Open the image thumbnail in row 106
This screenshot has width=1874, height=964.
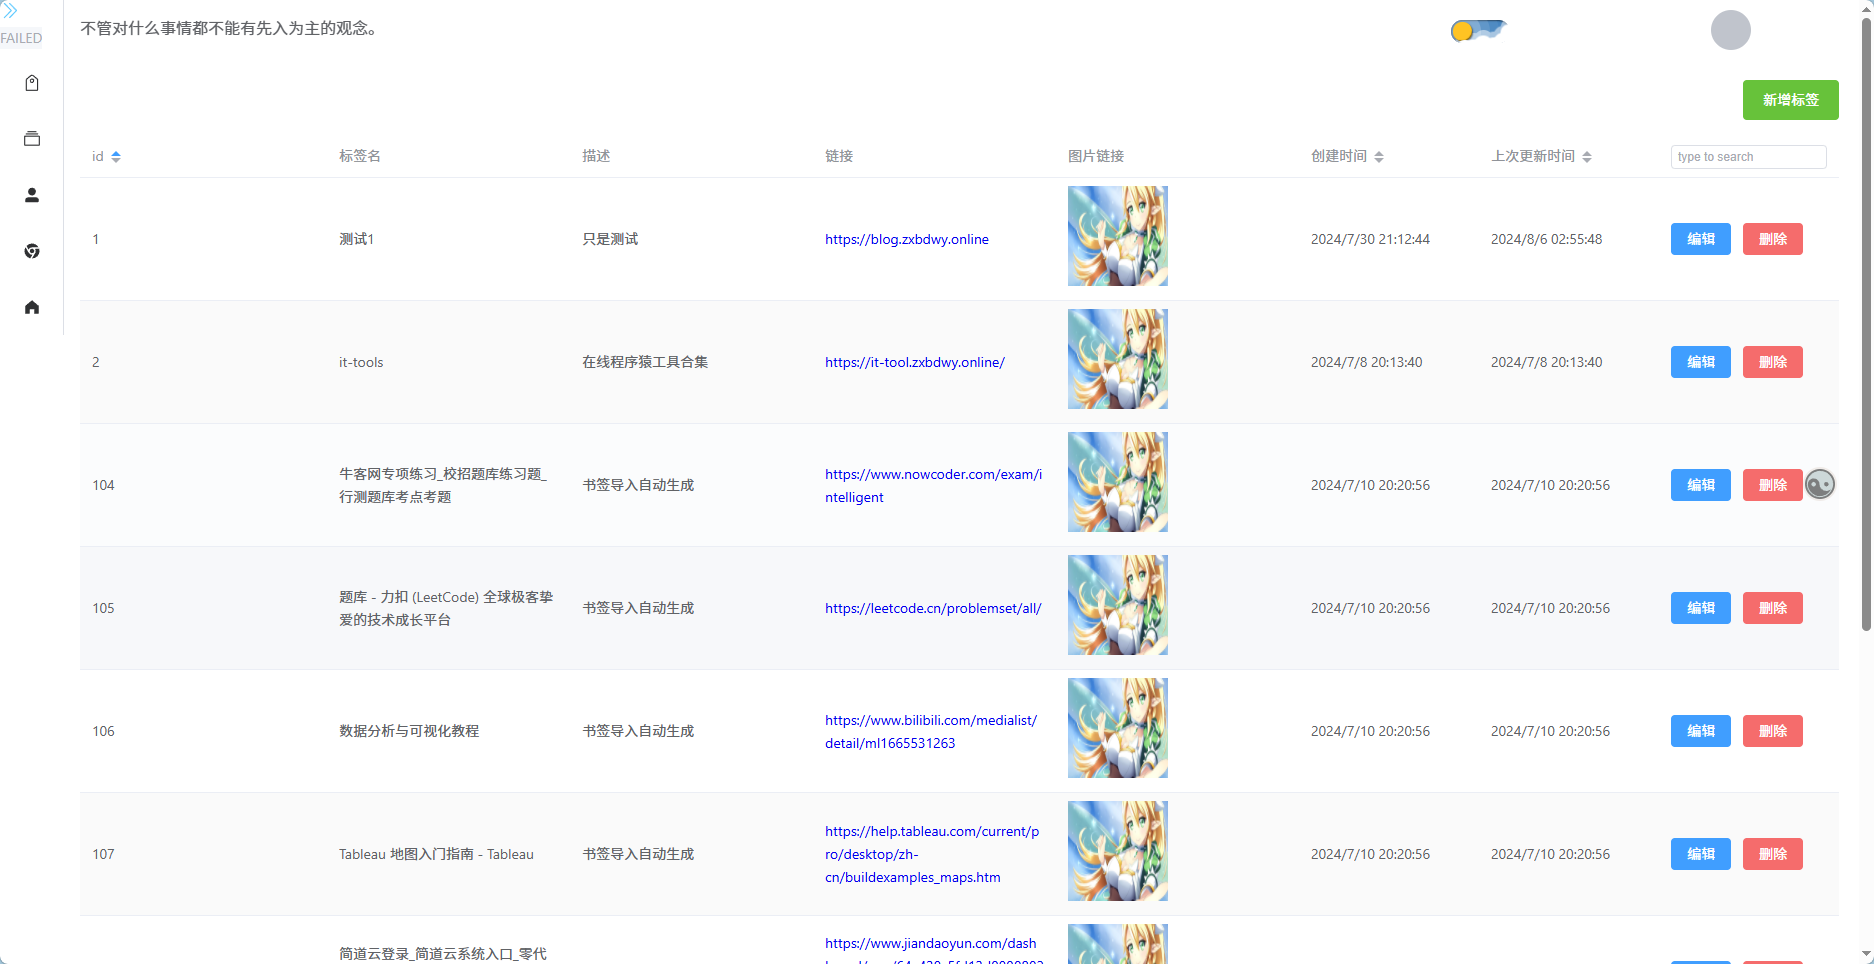tap(1118, 728)
